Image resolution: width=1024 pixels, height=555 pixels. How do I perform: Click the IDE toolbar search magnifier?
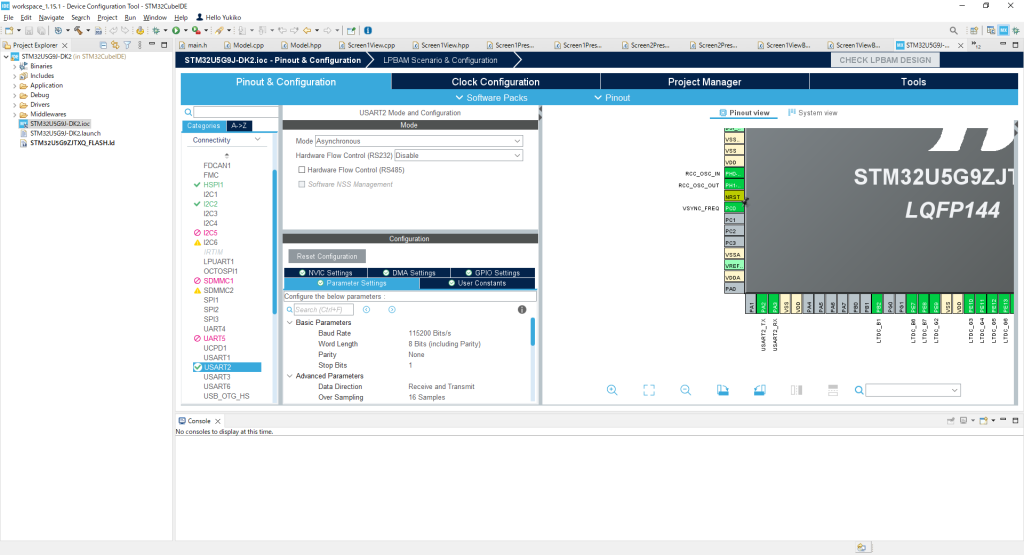tap(953, 30)
